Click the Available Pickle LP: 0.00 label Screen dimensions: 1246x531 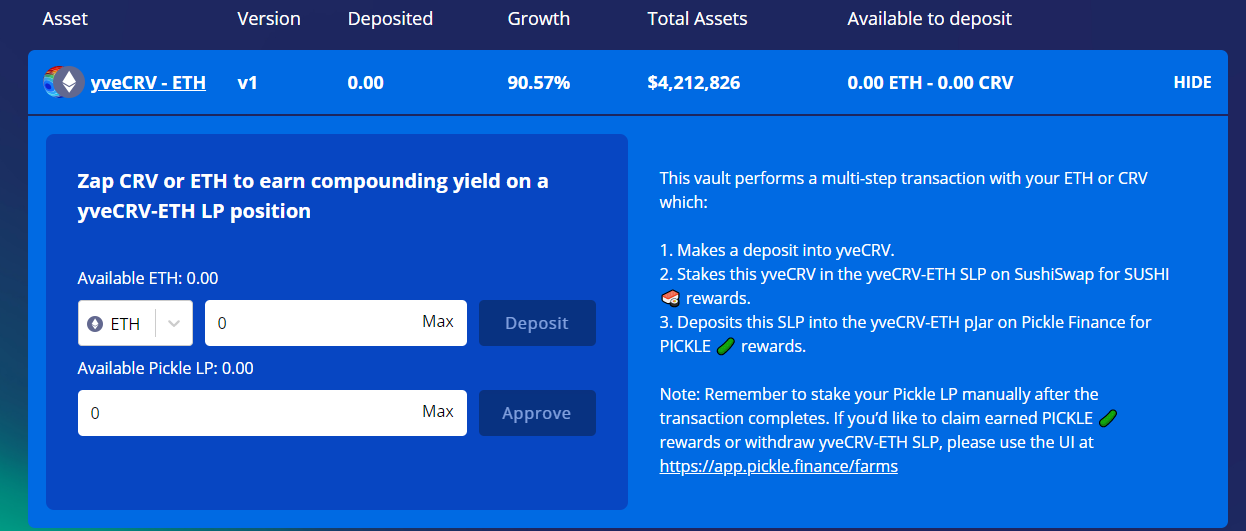coord(166,368)
